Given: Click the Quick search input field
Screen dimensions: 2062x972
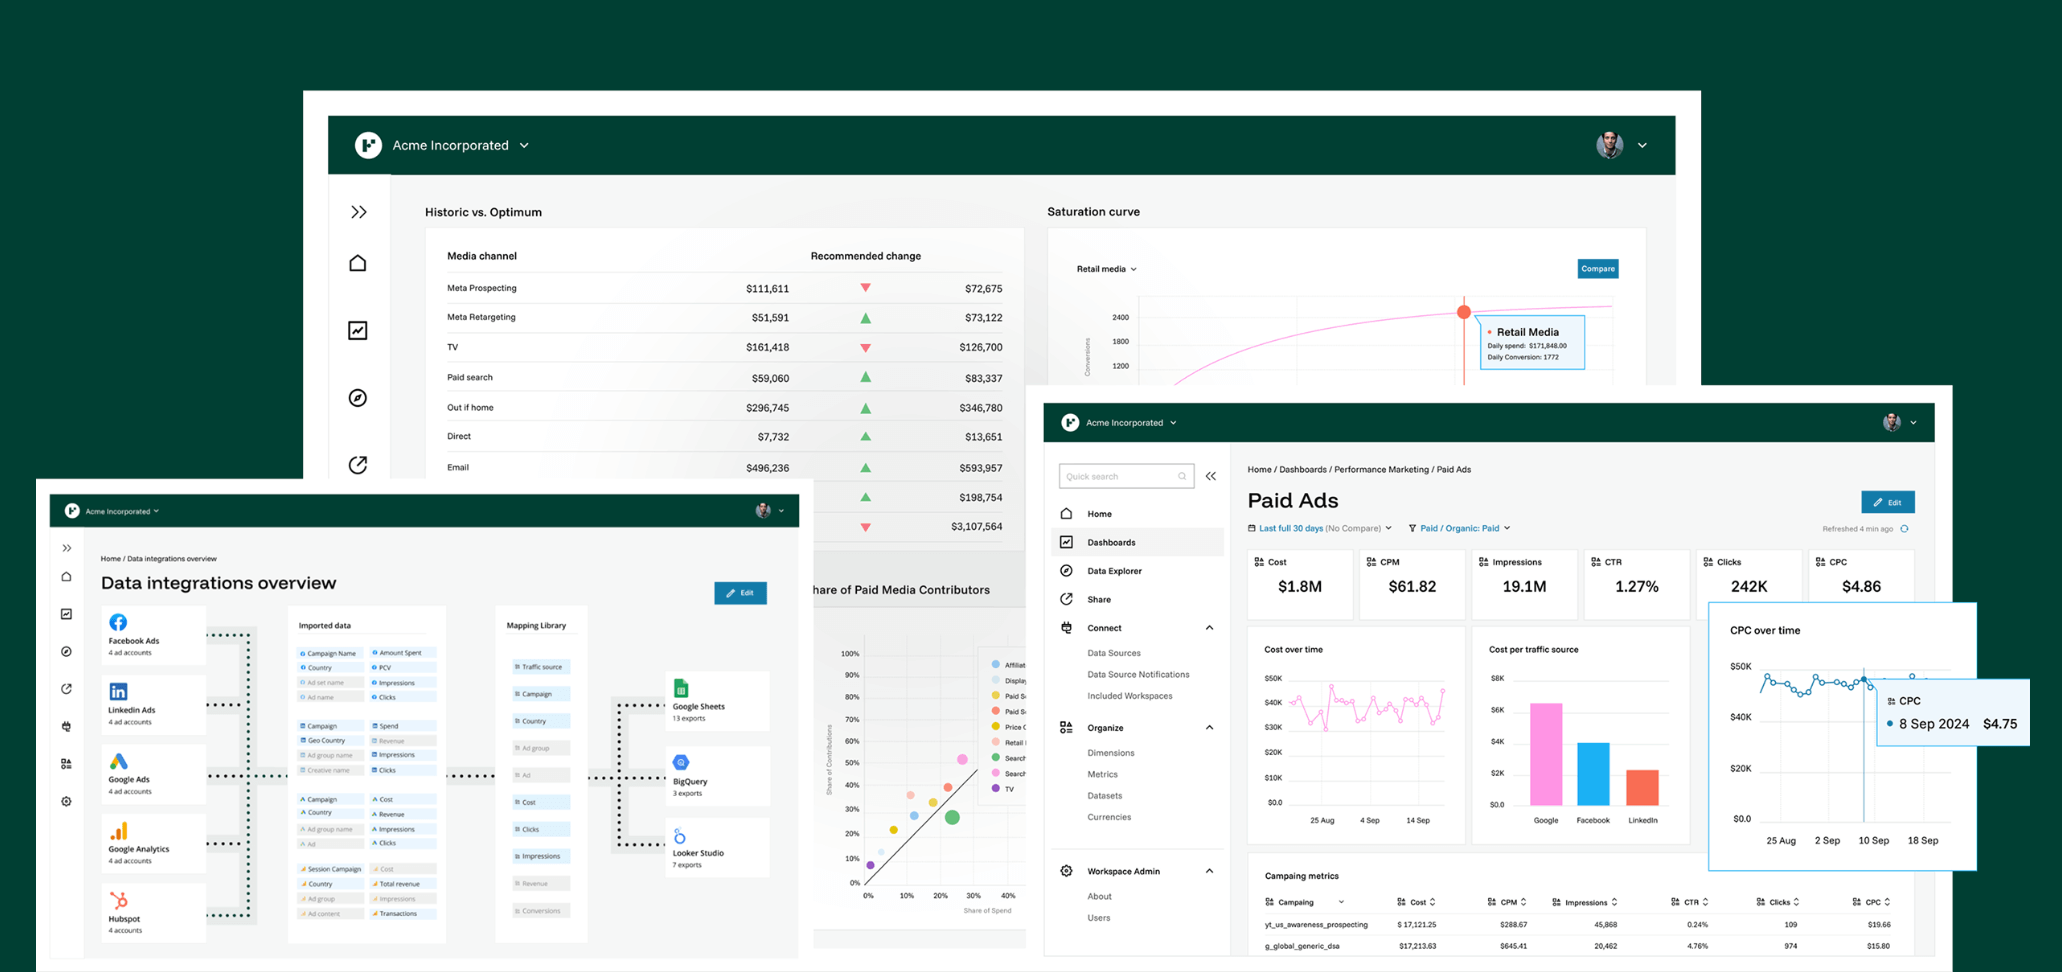Looking at the screenshot, I should click(1120, 477).
